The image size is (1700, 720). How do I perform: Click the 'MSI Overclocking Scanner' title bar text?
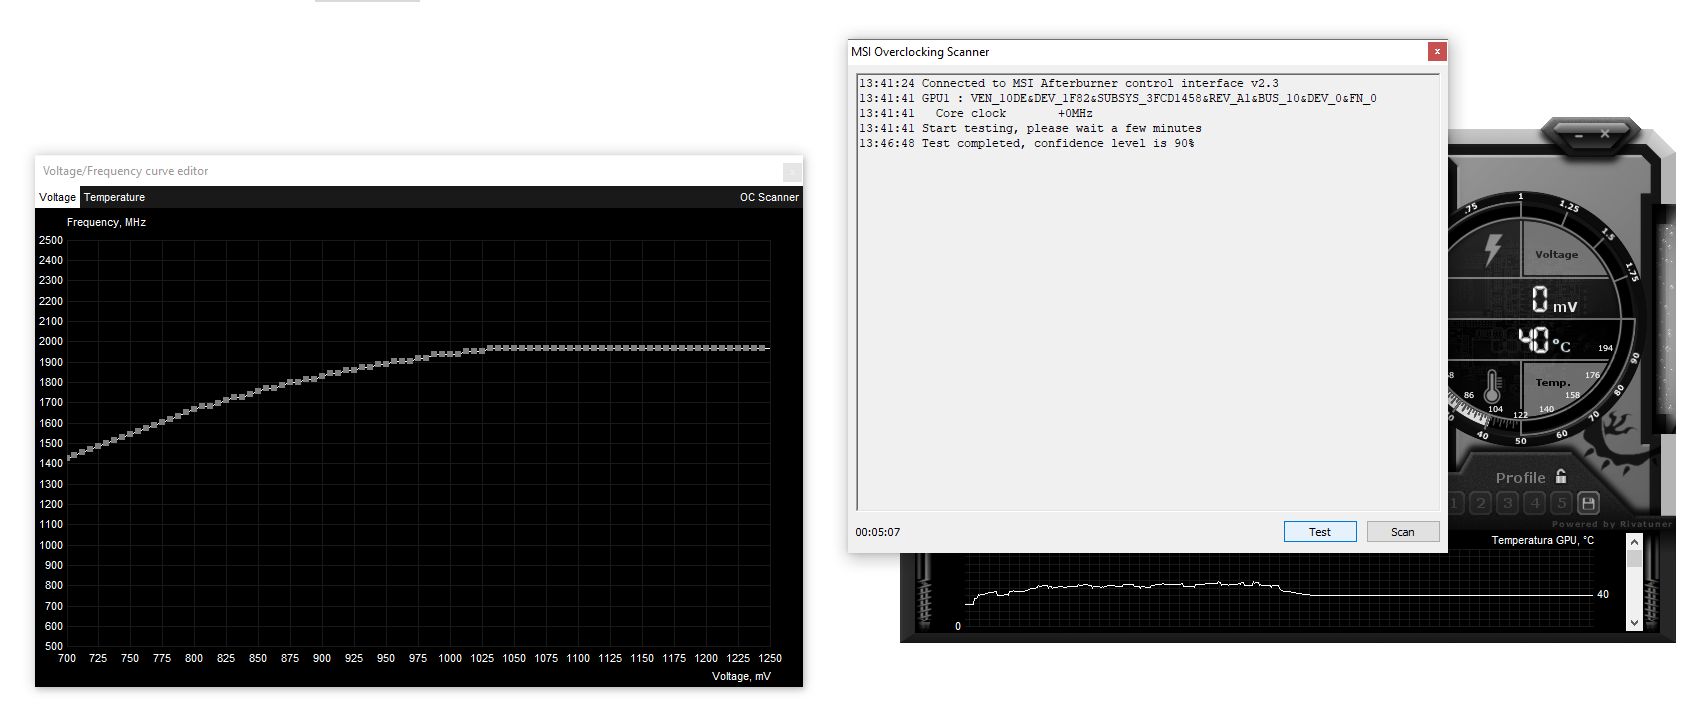920,52
